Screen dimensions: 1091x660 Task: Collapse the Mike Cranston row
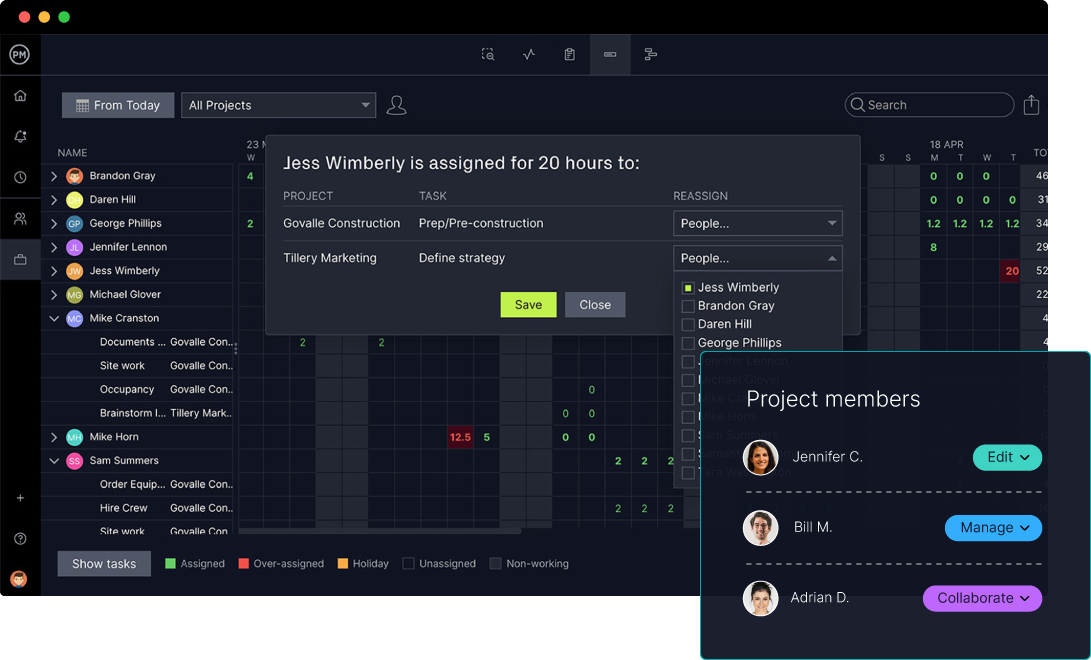(x=54, y=318)
